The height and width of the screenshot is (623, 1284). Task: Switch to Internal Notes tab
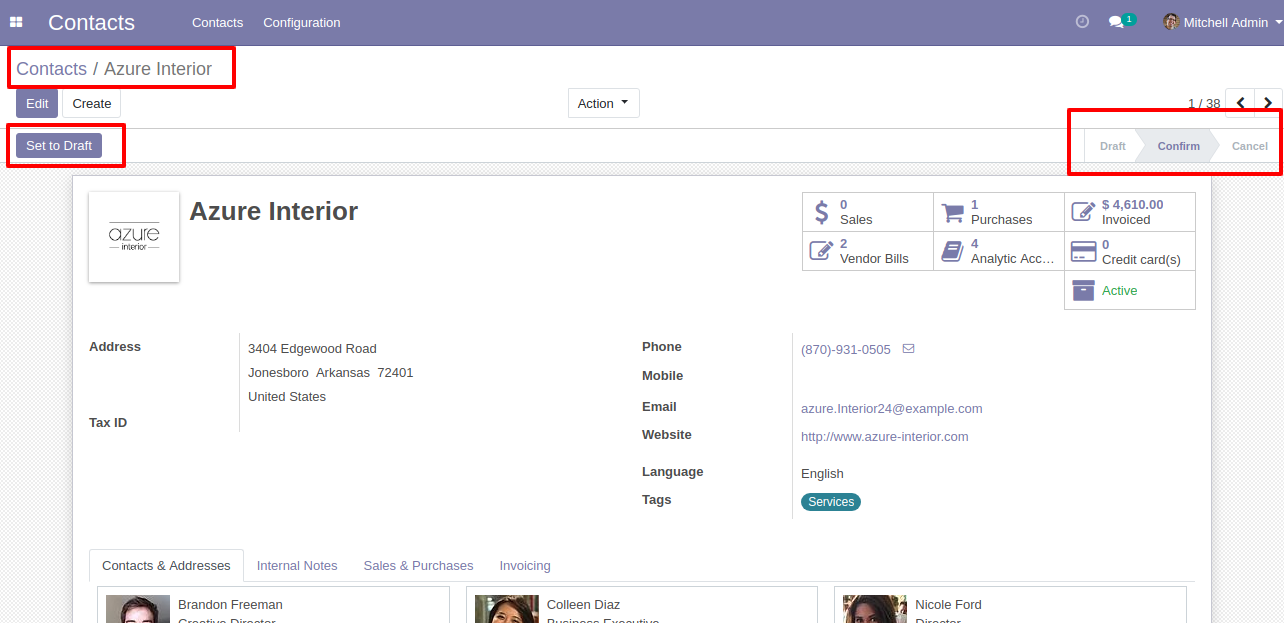tap(297, 565)
